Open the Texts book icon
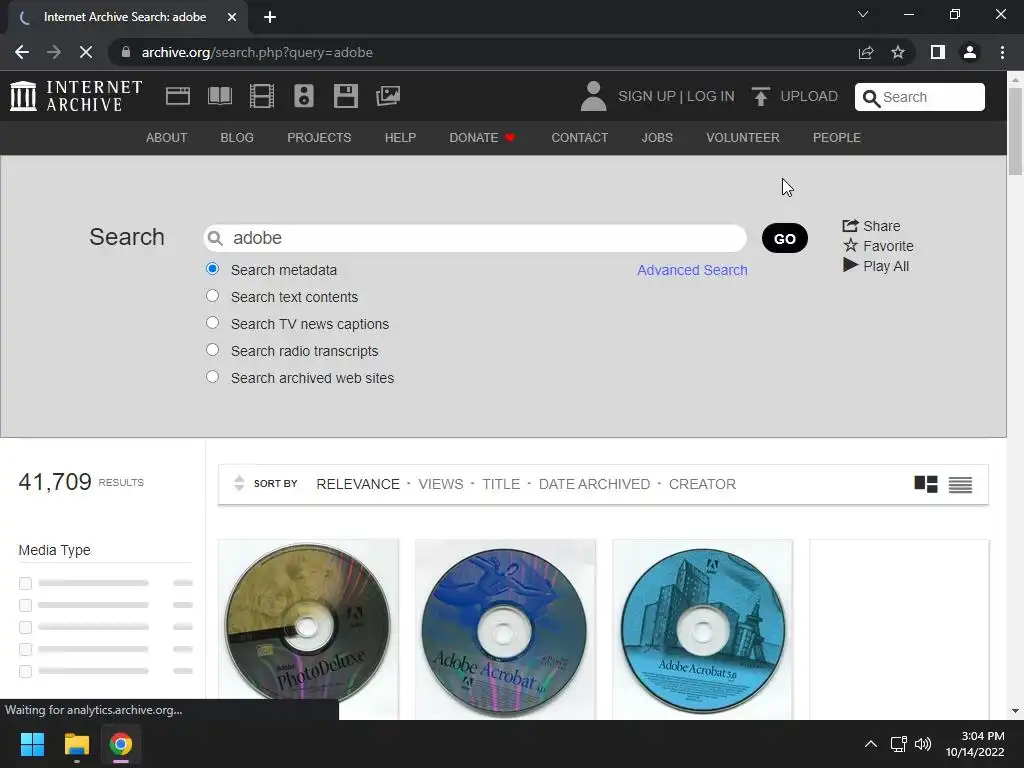 point(219,96)
